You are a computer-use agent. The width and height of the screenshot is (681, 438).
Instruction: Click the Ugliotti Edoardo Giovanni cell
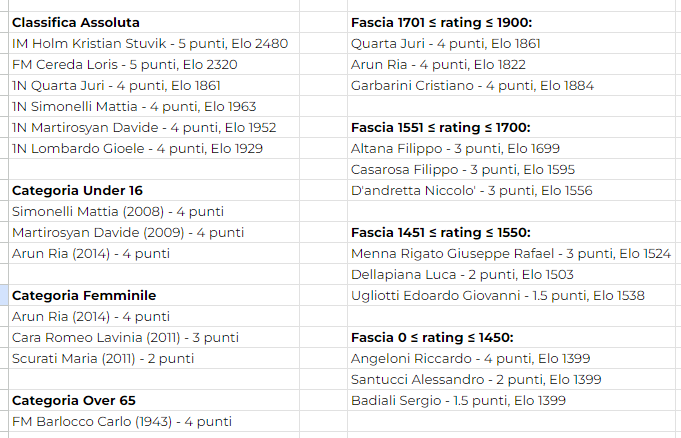coord(512,295)
